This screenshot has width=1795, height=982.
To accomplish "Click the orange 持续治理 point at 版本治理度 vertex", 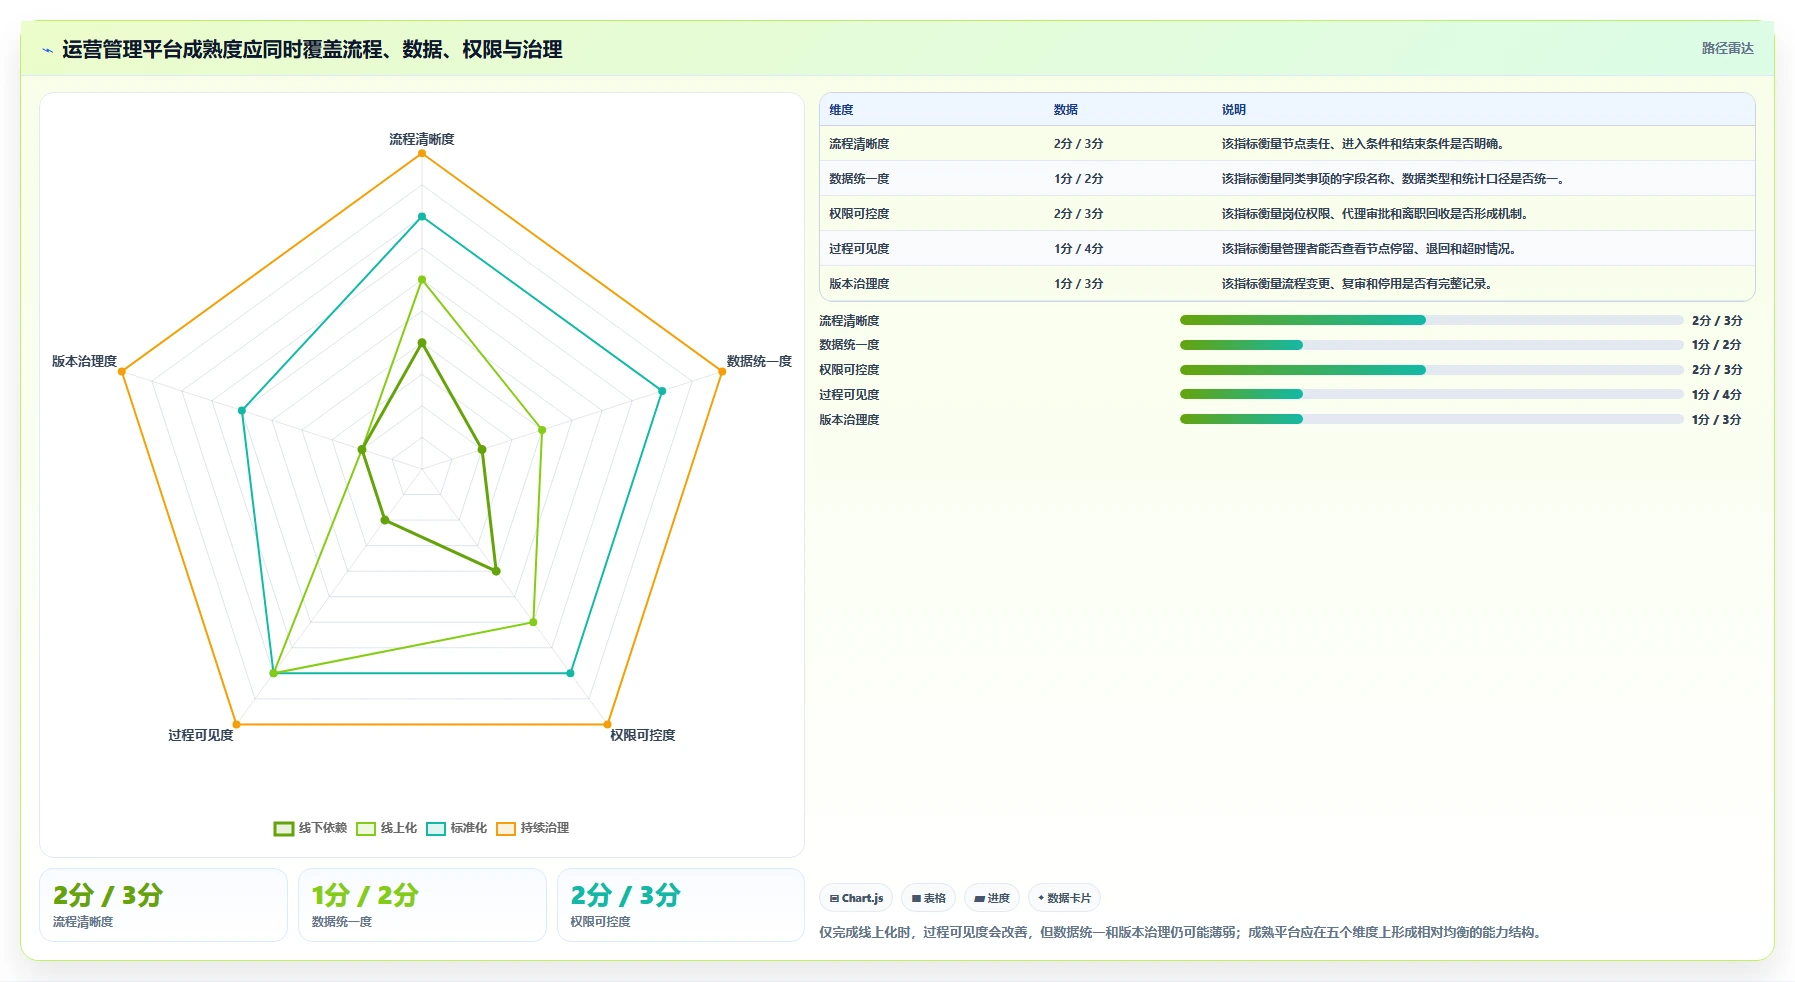I will (122, 372).
